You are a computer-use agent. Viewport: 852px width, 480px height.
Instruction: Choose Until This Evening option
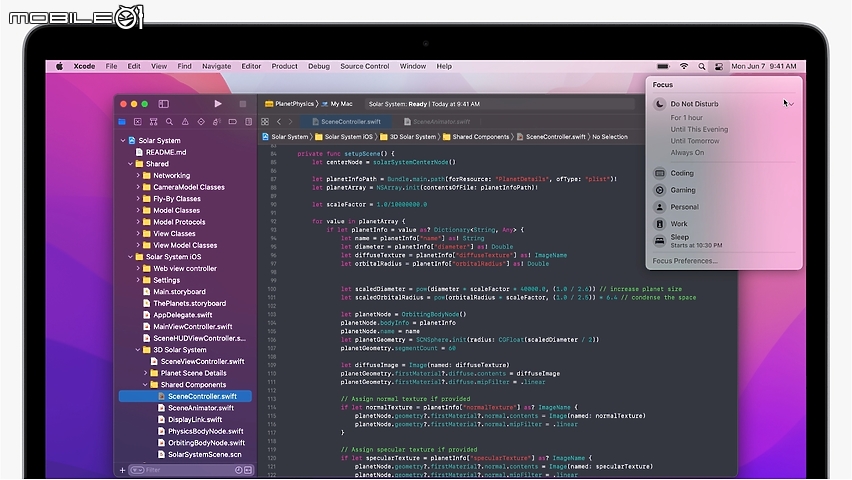(699, 129)
